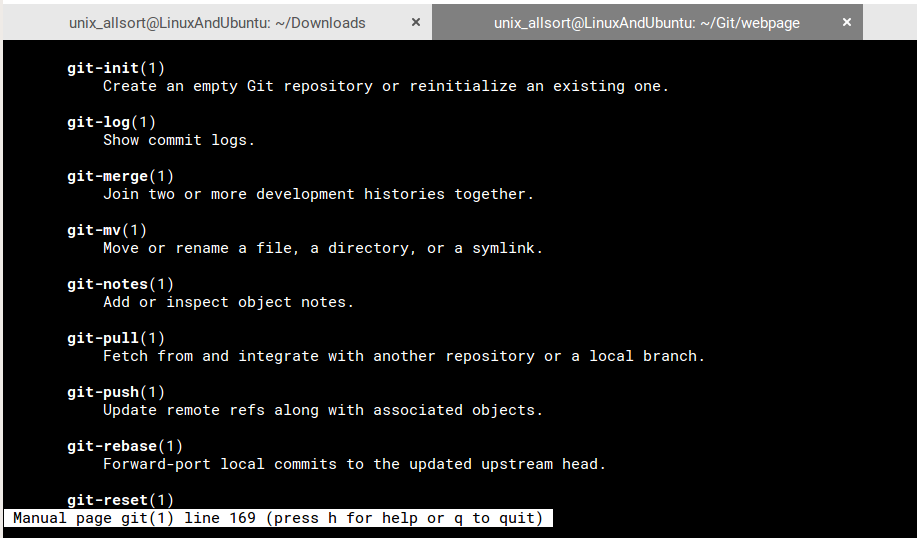Click the git-init(1) heading

click(x=116, y=68)
